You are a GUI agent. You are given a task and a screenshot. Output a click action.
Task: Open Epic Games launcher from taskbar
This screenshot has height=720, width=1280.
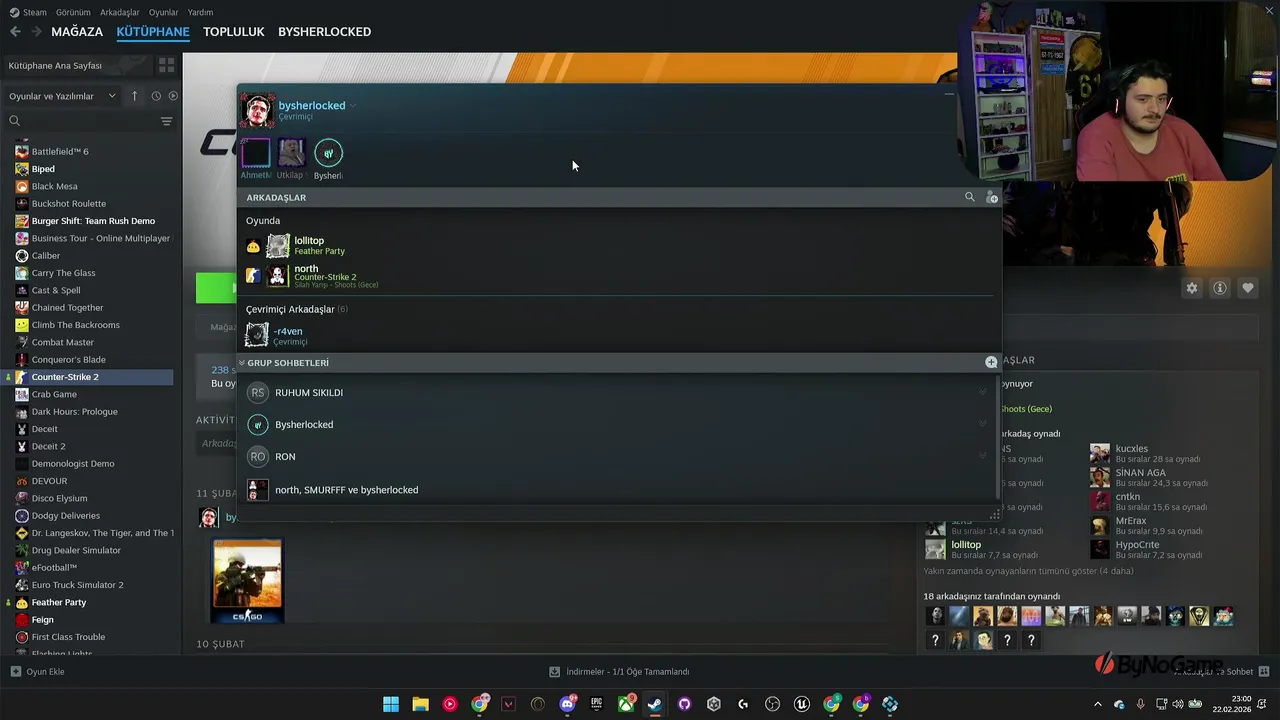[597, 704]
